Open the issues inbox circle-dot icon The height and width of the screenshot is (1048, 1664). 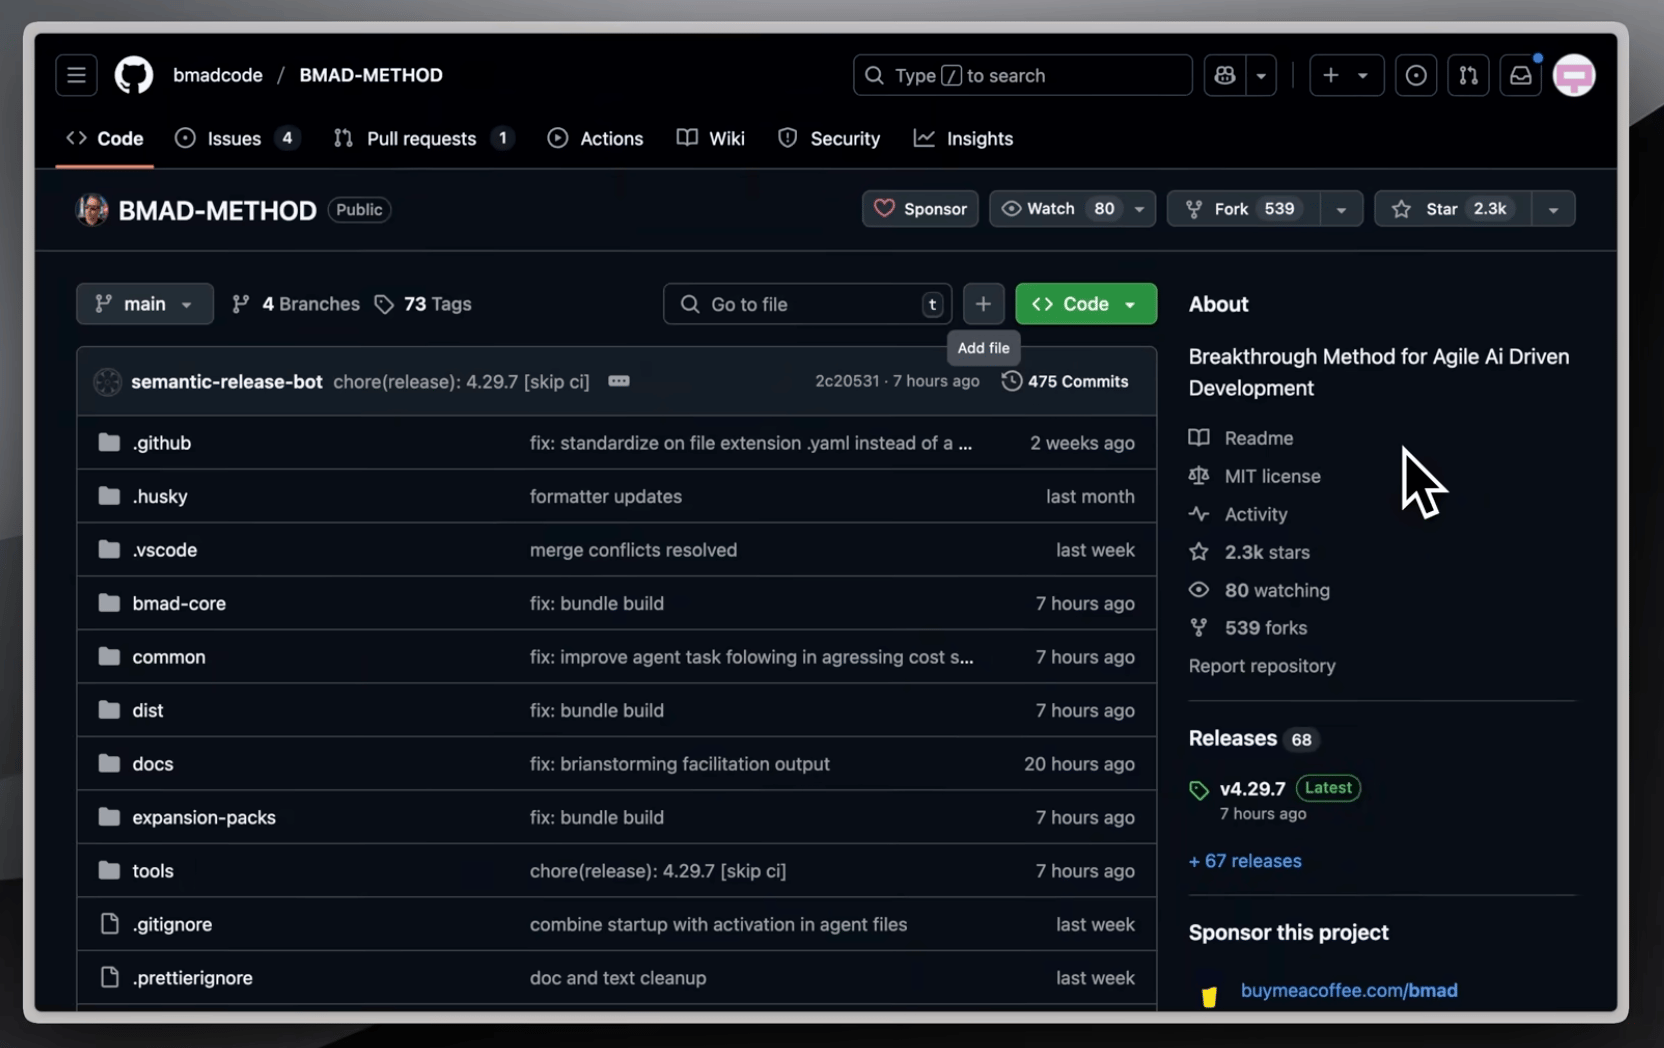point(1416,75)
